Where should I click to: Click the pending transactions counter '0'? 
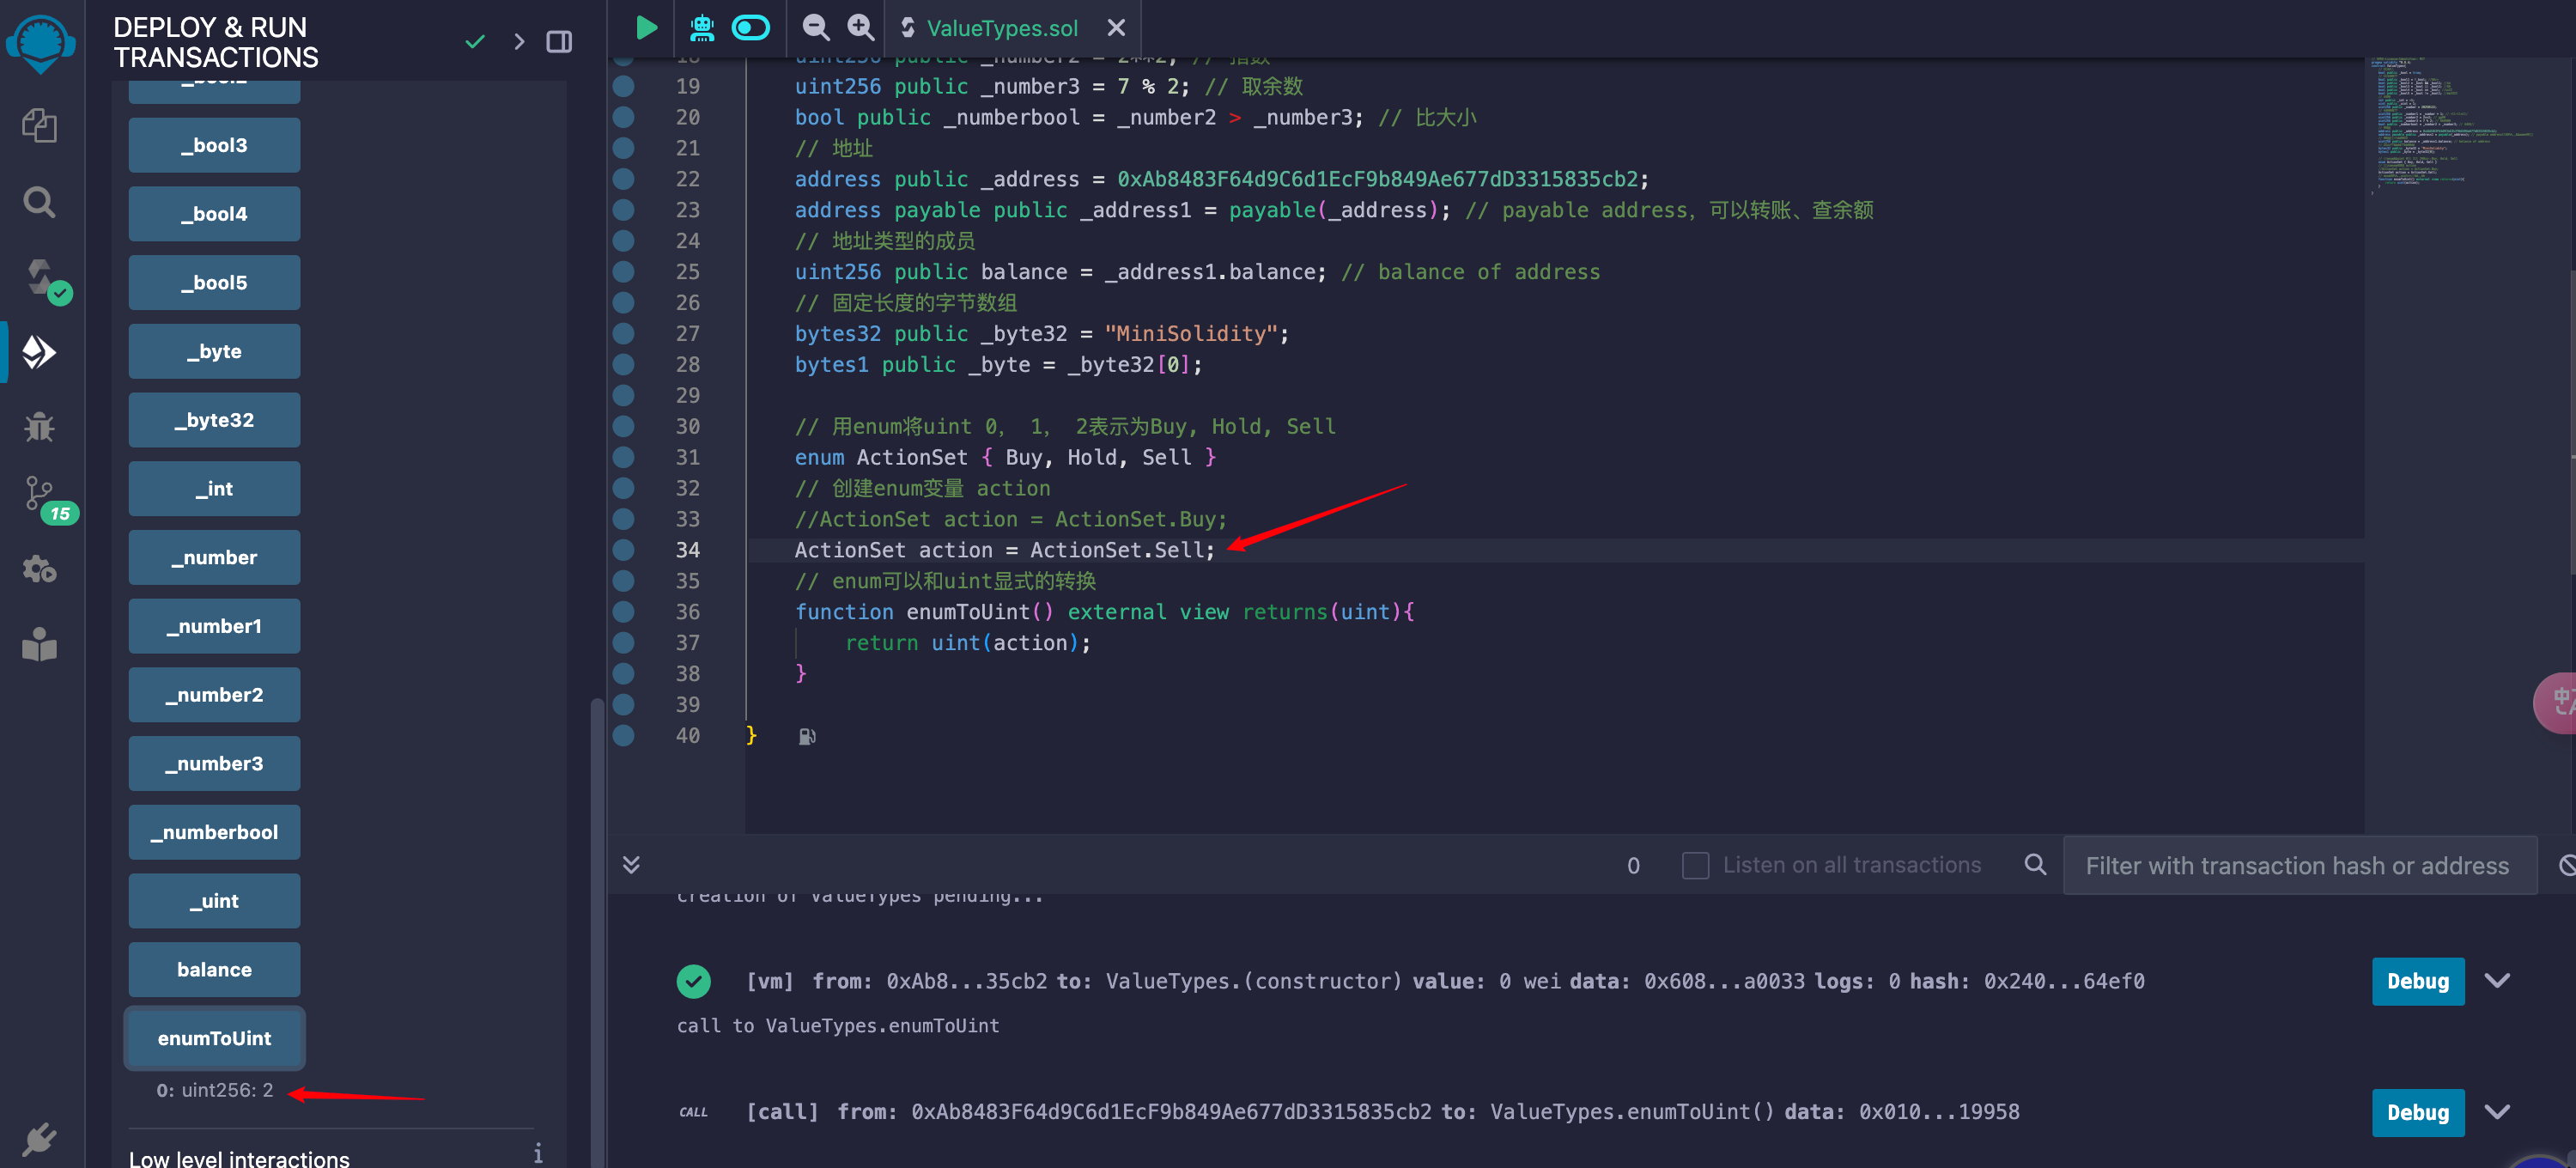(1633, 866)
